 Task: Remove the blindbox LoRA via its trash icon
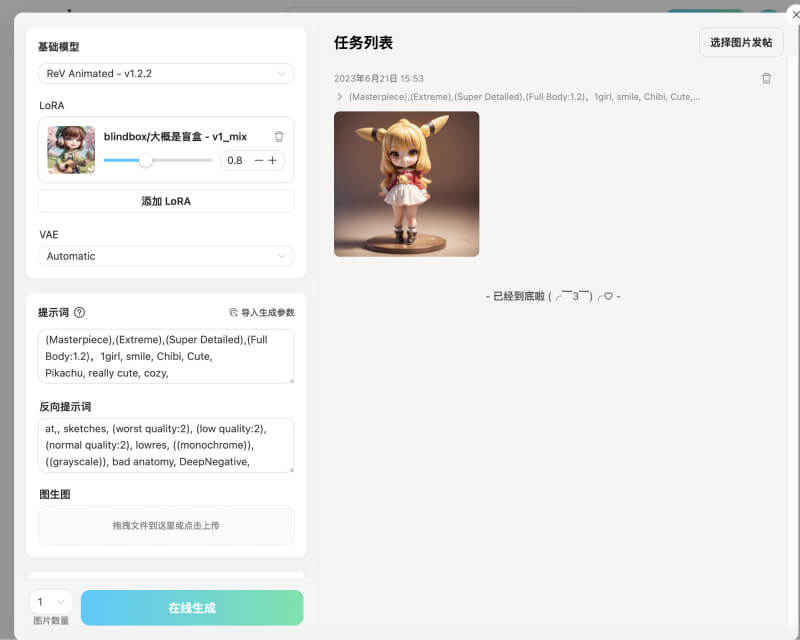(x=281, y=136)
